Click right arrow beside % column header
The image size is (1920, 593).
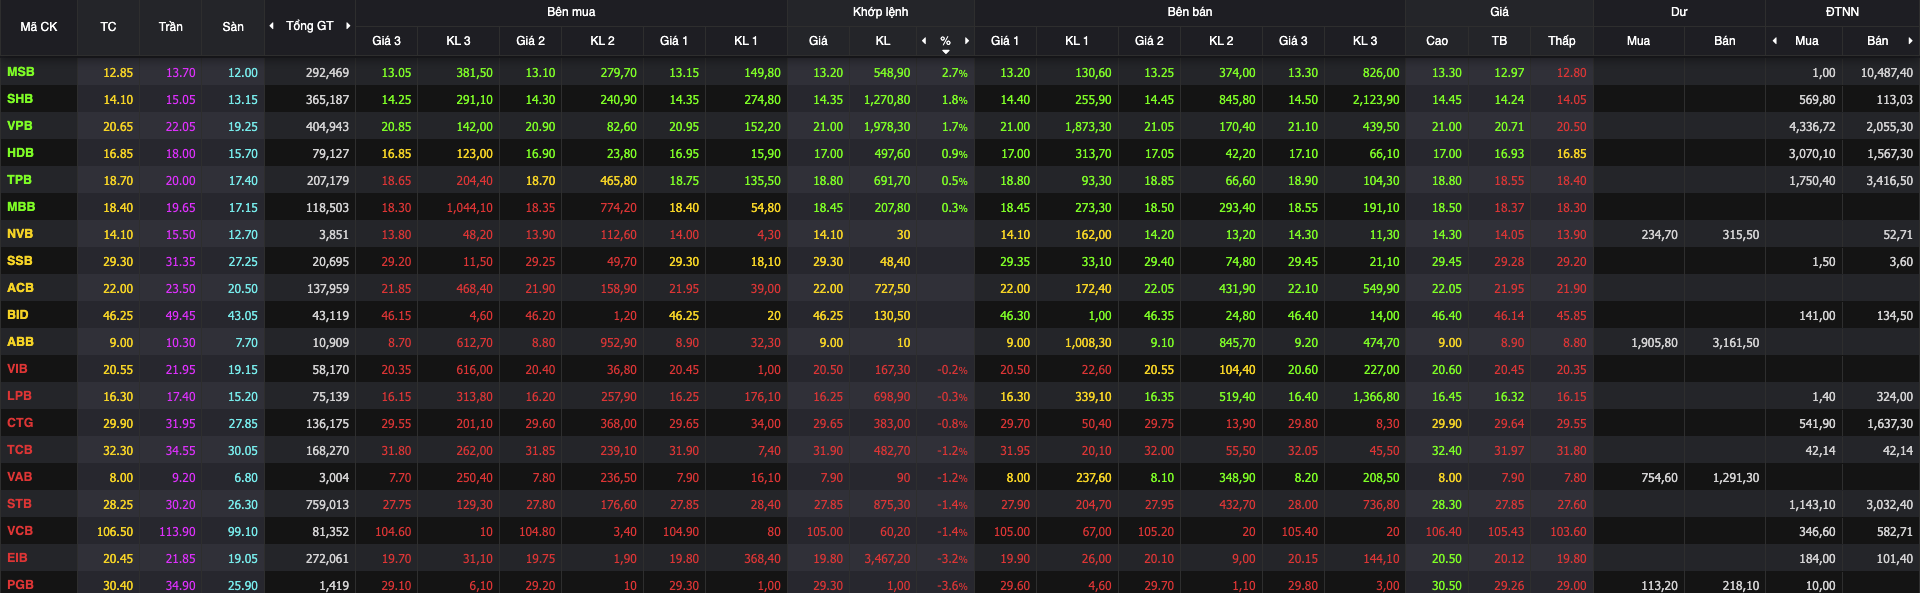point(967,41)
